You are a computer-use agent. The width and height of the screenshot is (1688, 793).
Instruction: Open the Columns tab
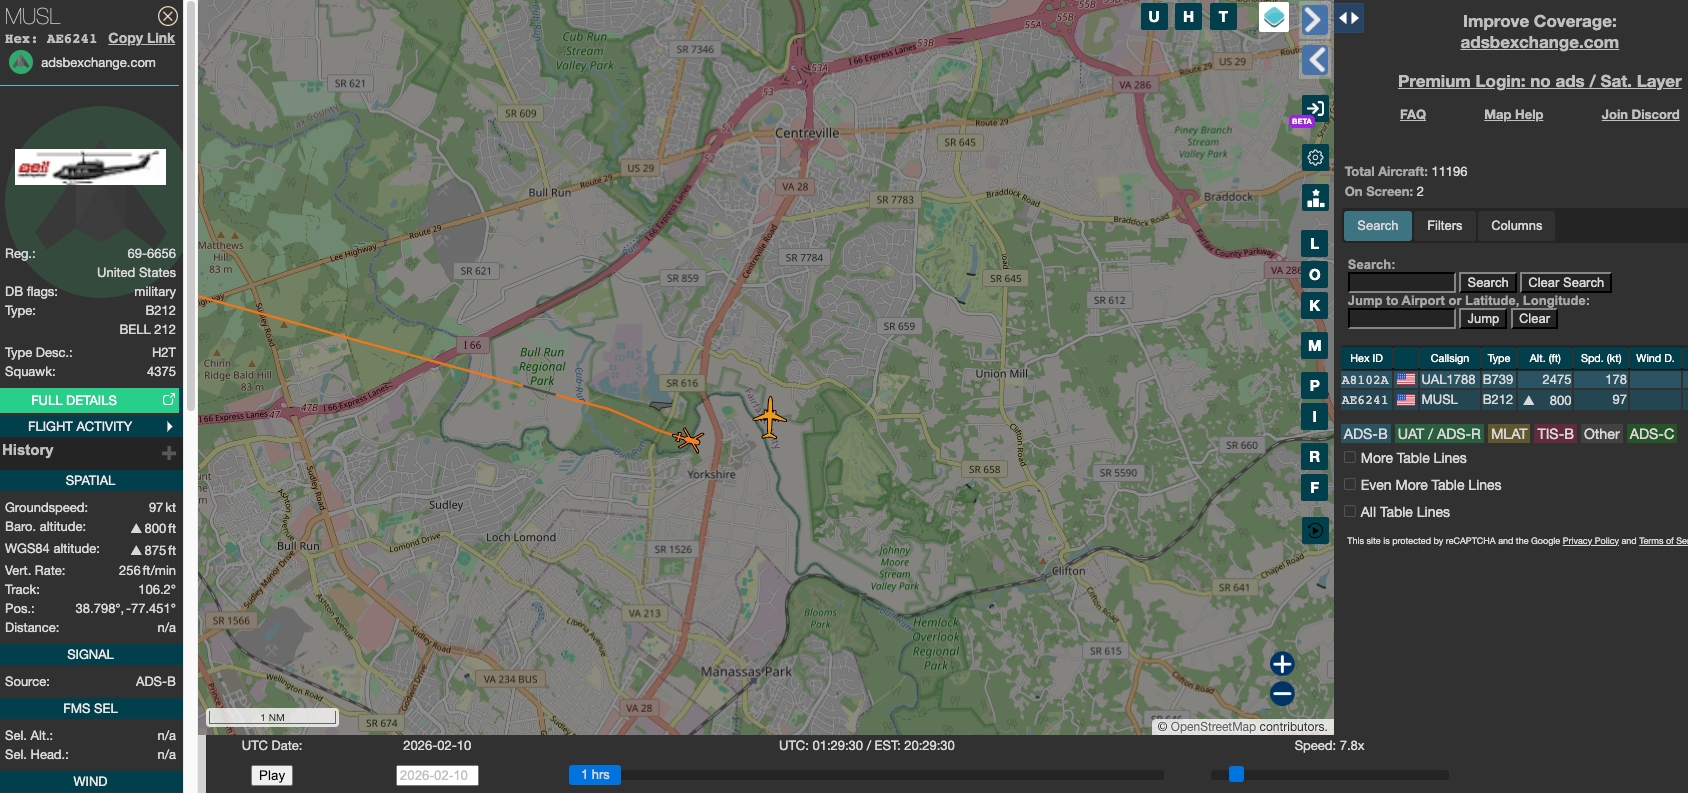tap(1516, 226)
